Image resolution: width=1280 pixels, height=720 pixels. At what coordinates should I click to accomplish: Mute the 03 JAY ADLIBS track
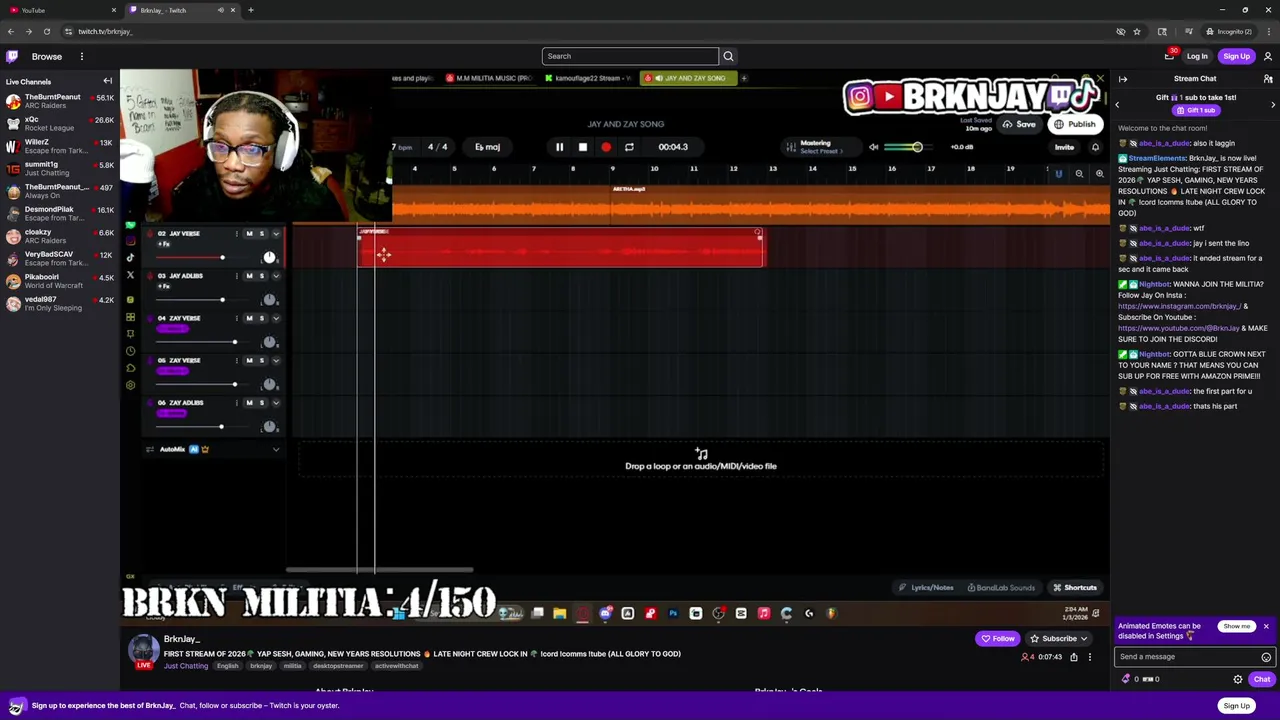point(249,276)
